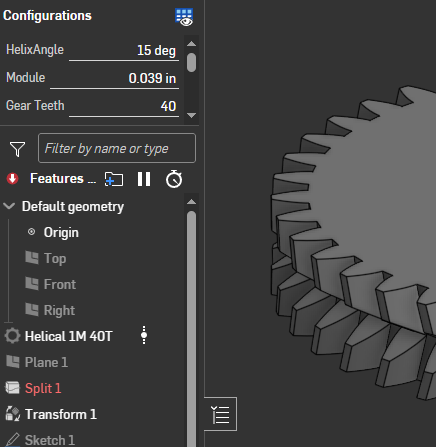
Task: Open the configuration table visibility icon
Action: (x=184, y=17)
